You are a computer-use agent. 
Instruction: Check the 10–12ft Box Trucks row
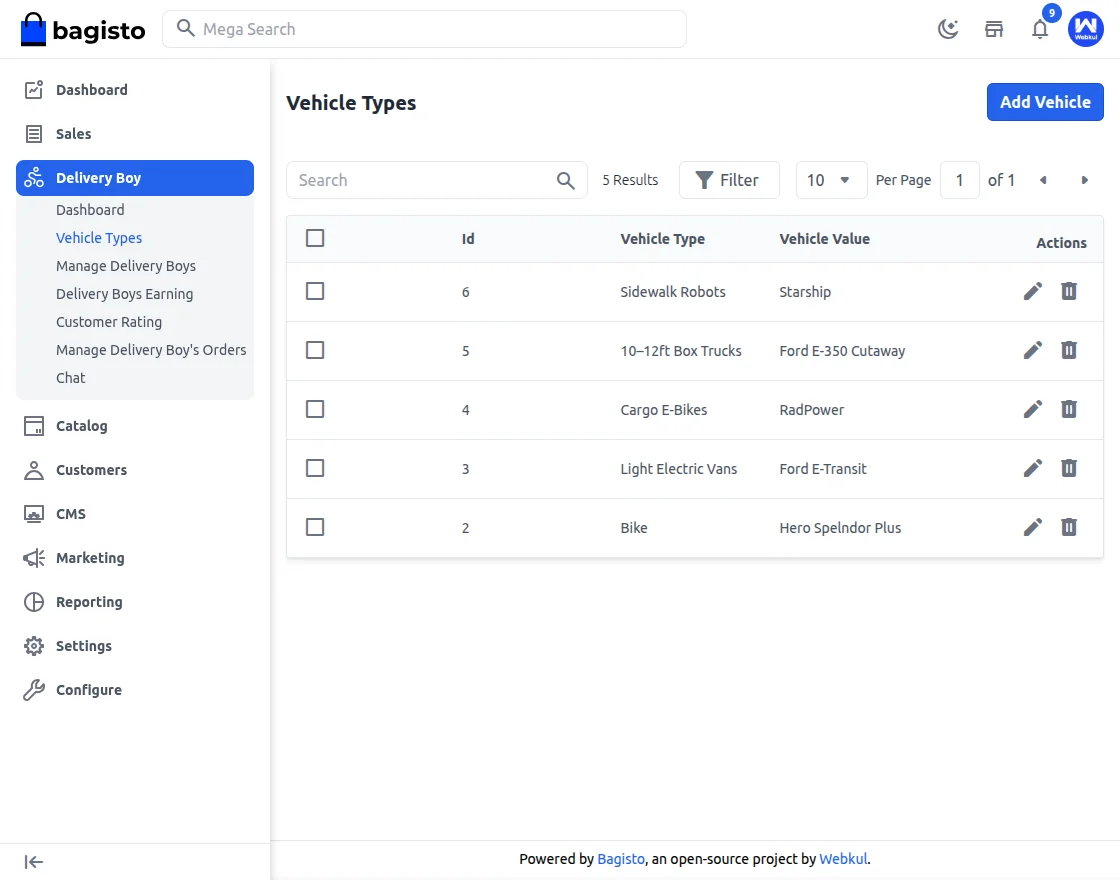point(315,350)
